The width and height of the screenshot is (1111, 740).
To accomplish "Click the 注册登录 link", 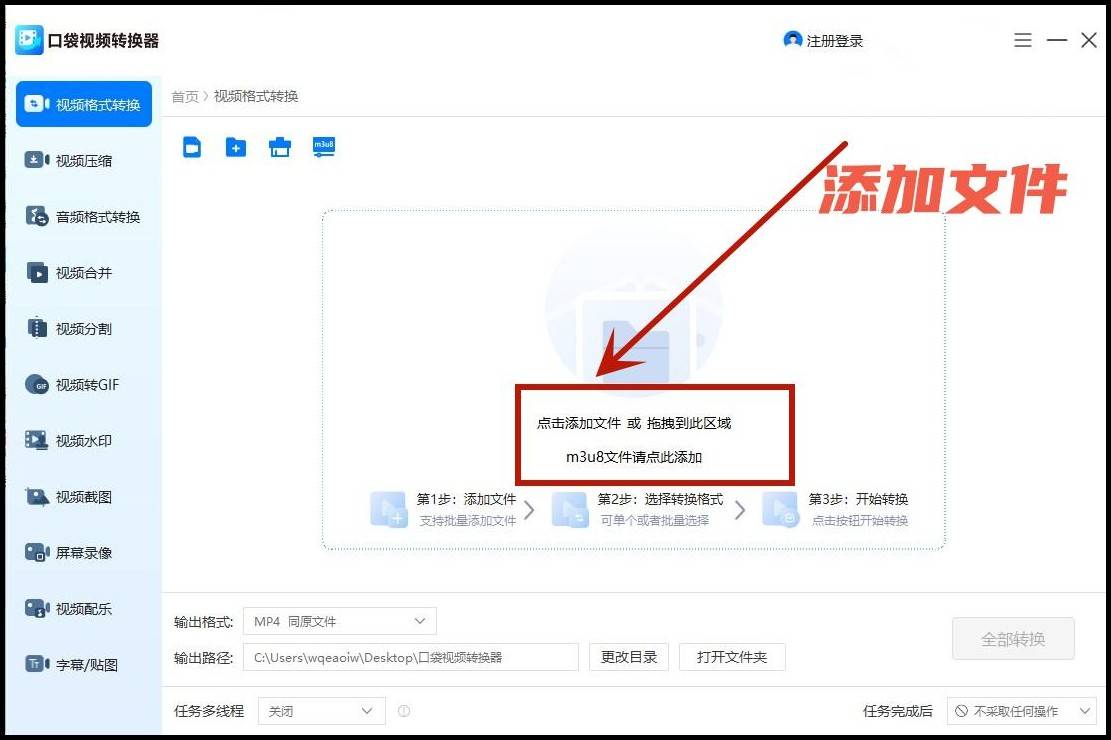I will (835, 41).
